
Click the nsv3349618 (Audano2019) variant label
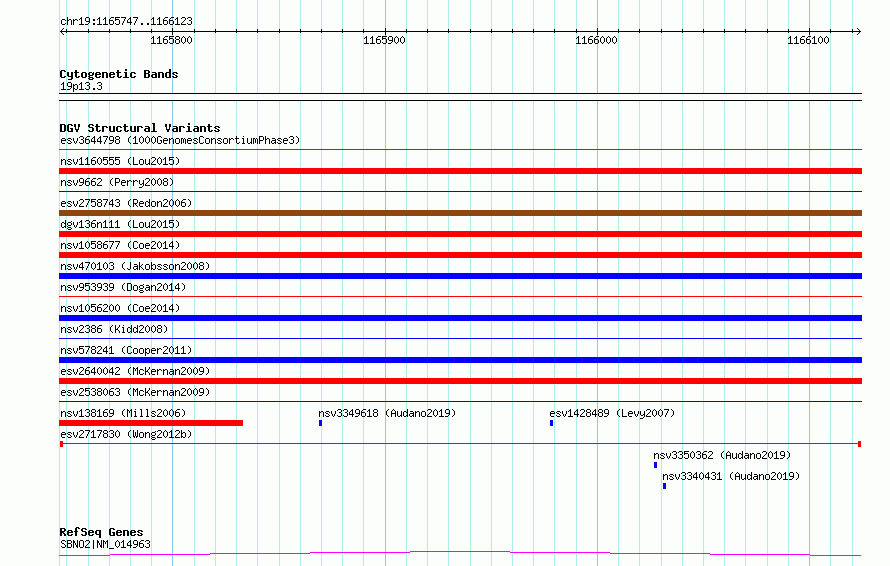click(x=387, y=413)
